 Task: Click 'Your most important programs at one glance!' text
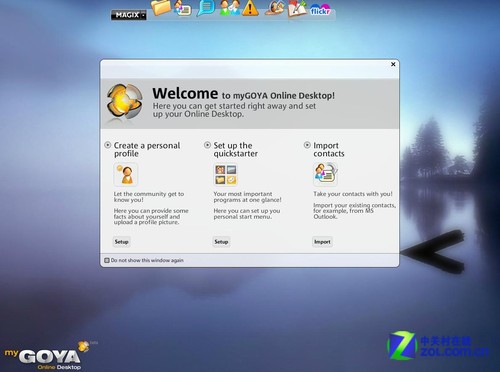(247, 197)
